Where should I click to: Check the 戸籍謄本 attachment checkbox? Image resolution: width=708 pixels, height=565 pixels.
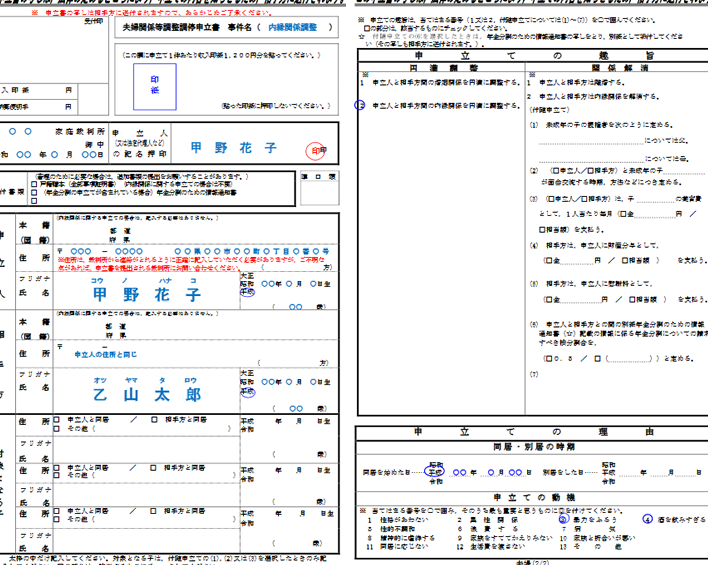34,184
